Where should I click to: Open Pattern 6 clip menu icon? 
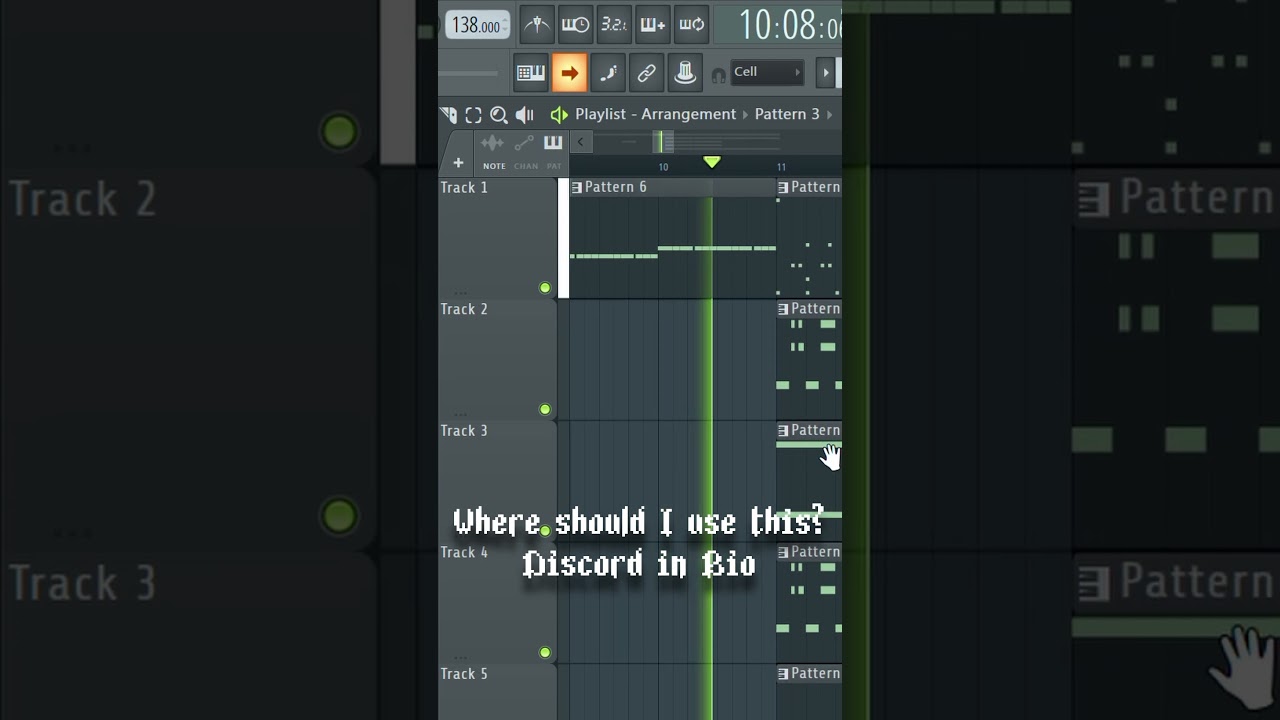point(576,187)
